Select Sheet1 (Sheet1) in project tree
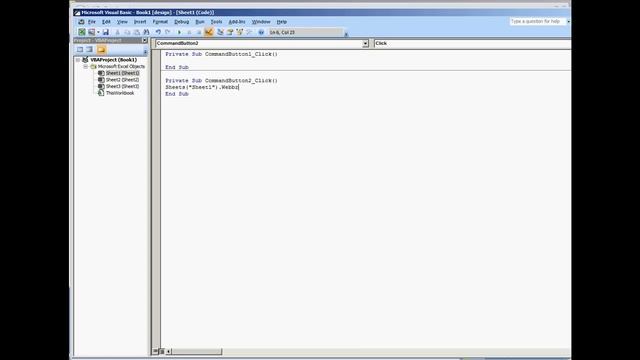 [122, 73]
